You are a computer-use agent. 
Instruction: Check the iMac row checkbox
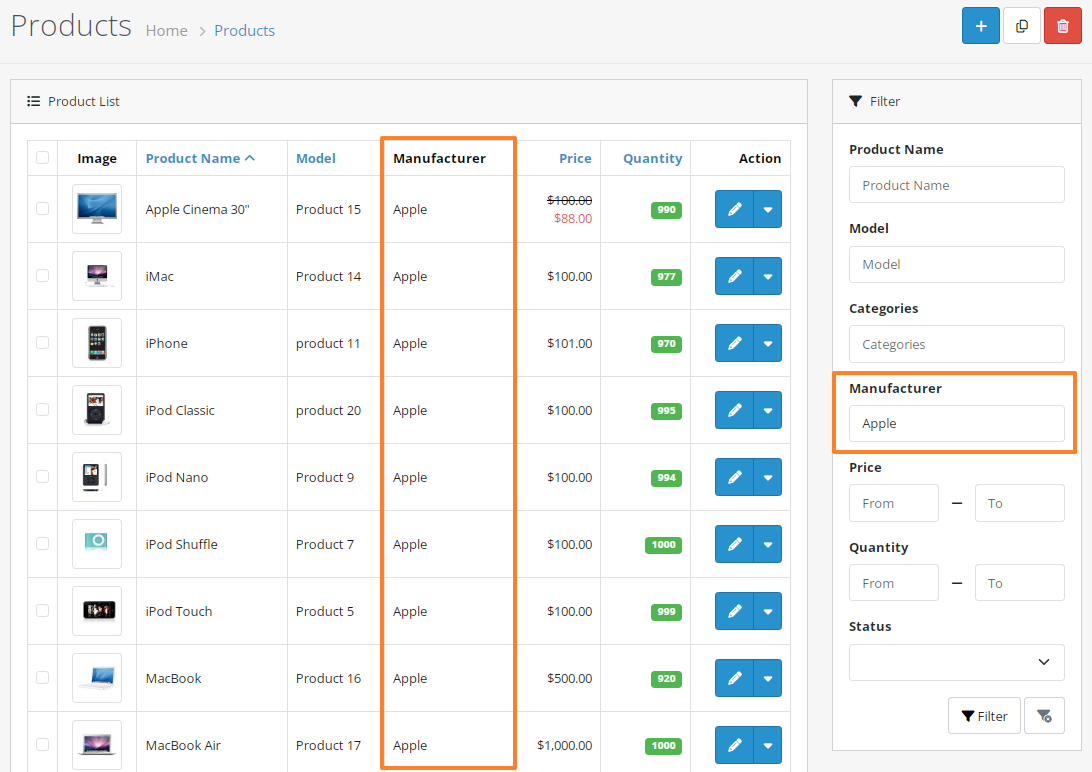(x=42, y=275)
